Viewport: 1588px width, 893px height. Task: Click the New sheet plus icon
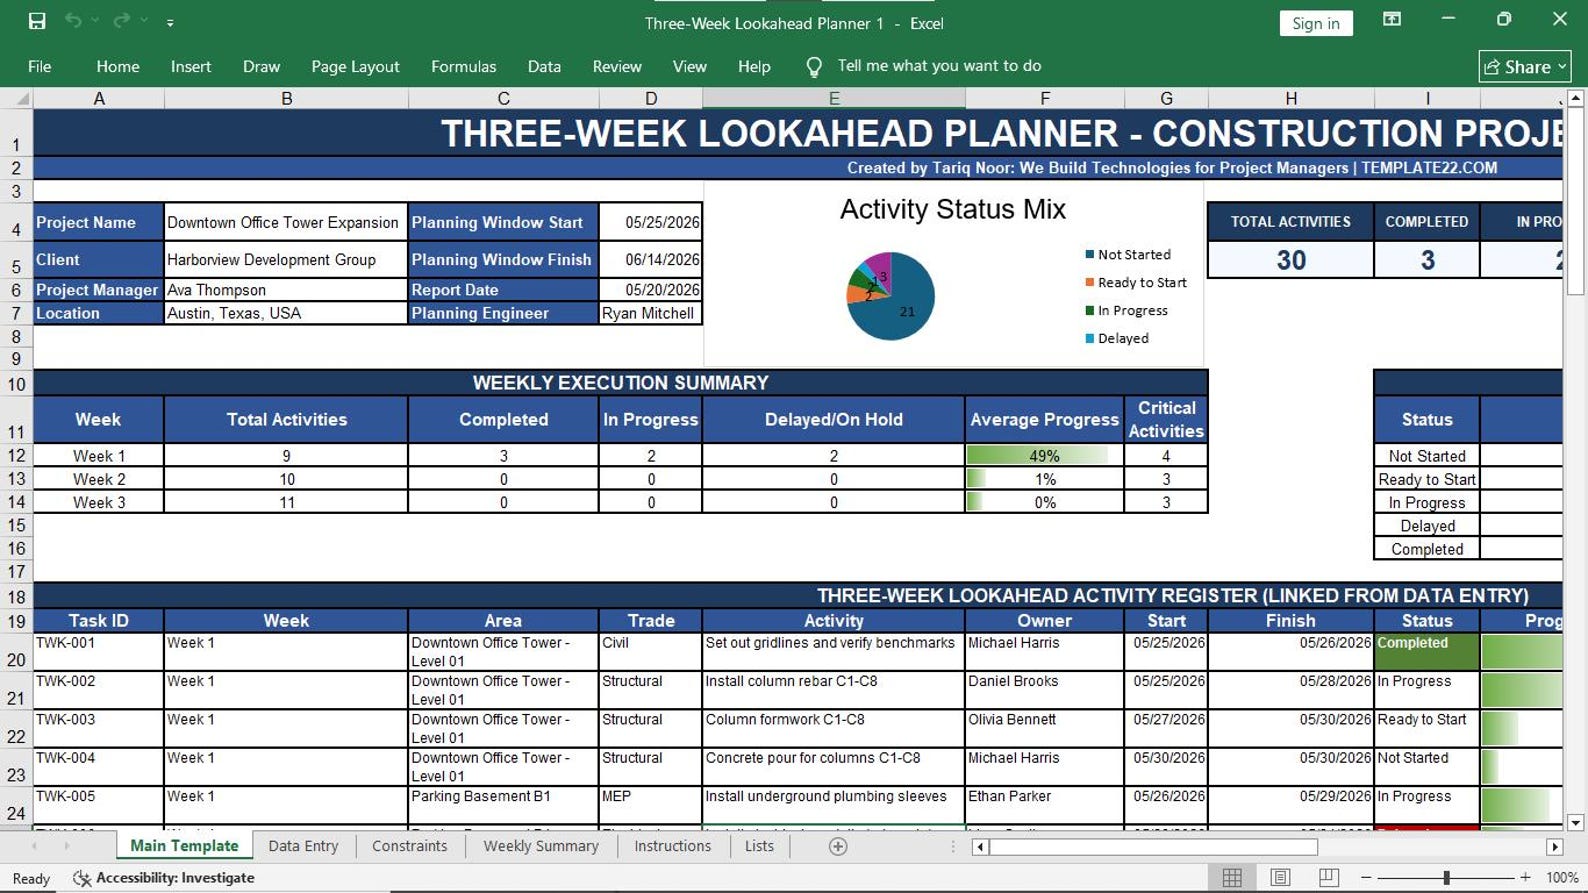tap(838, 847)
